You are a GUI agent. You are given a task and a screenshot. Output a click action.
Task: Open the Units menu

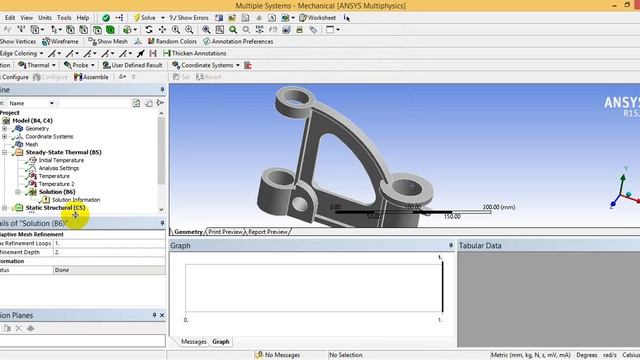pos(45,18)
